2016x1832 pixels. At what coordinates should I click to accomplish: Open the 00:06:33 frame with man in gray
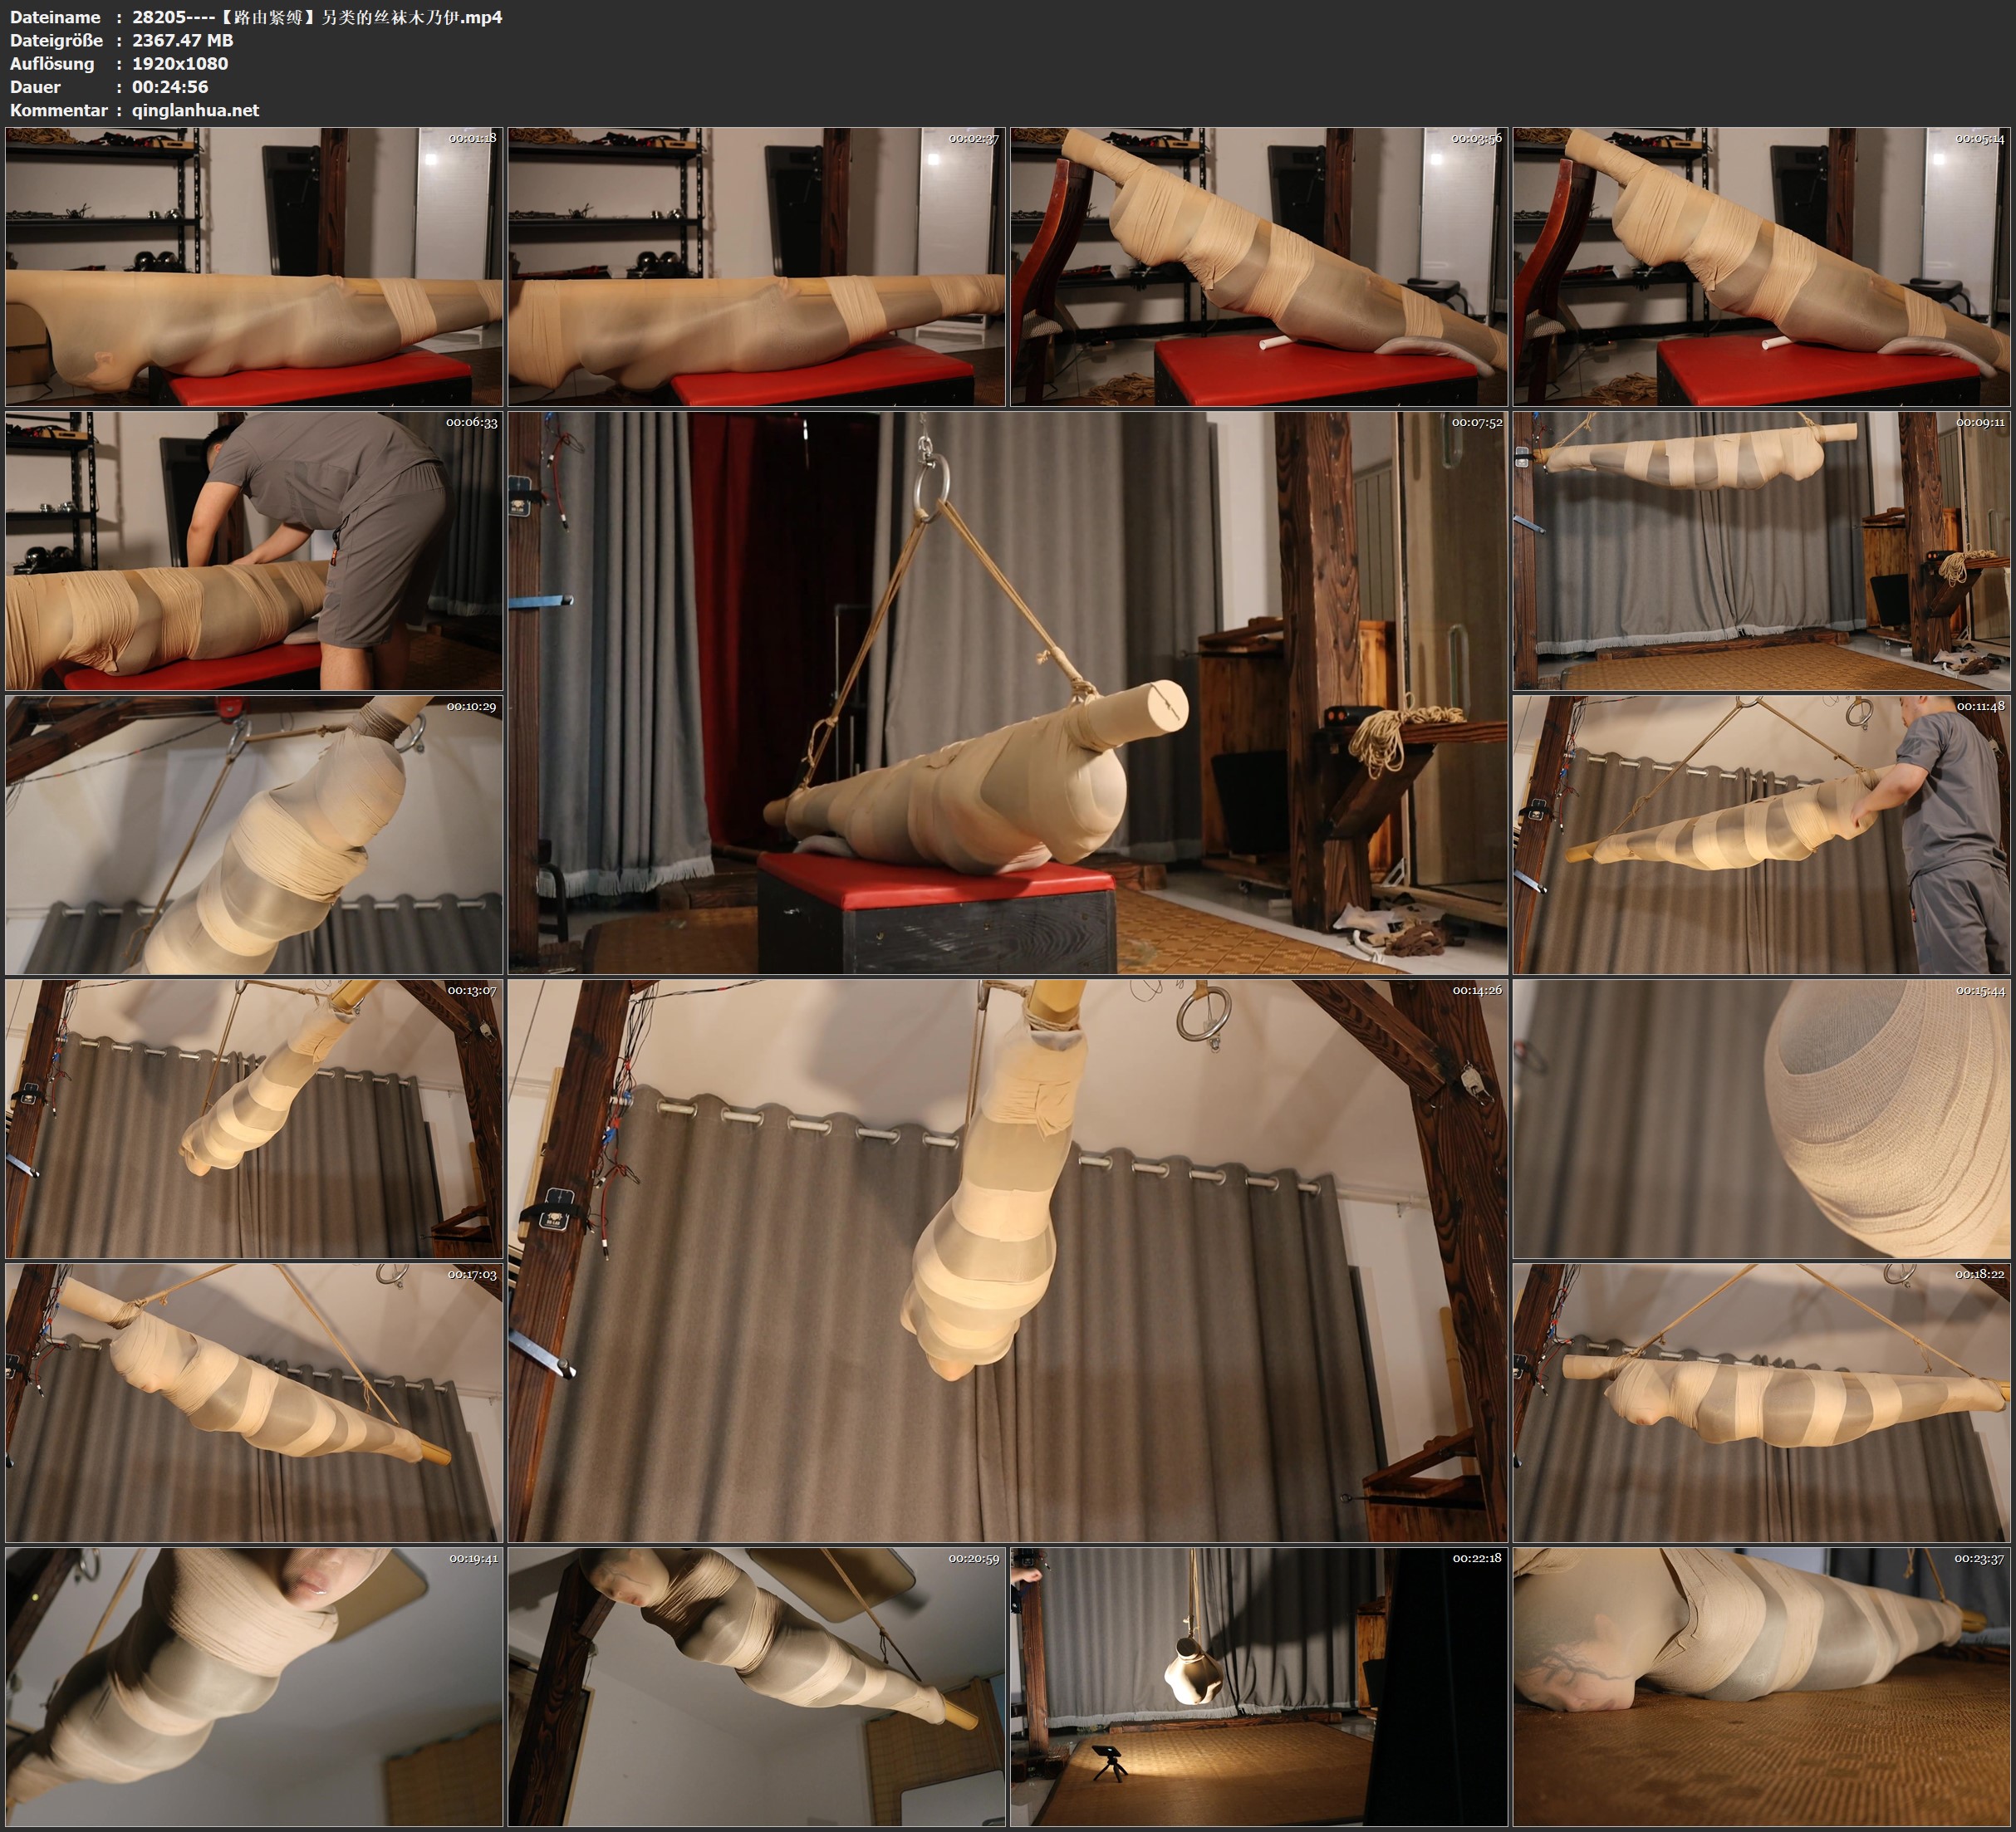254,550
